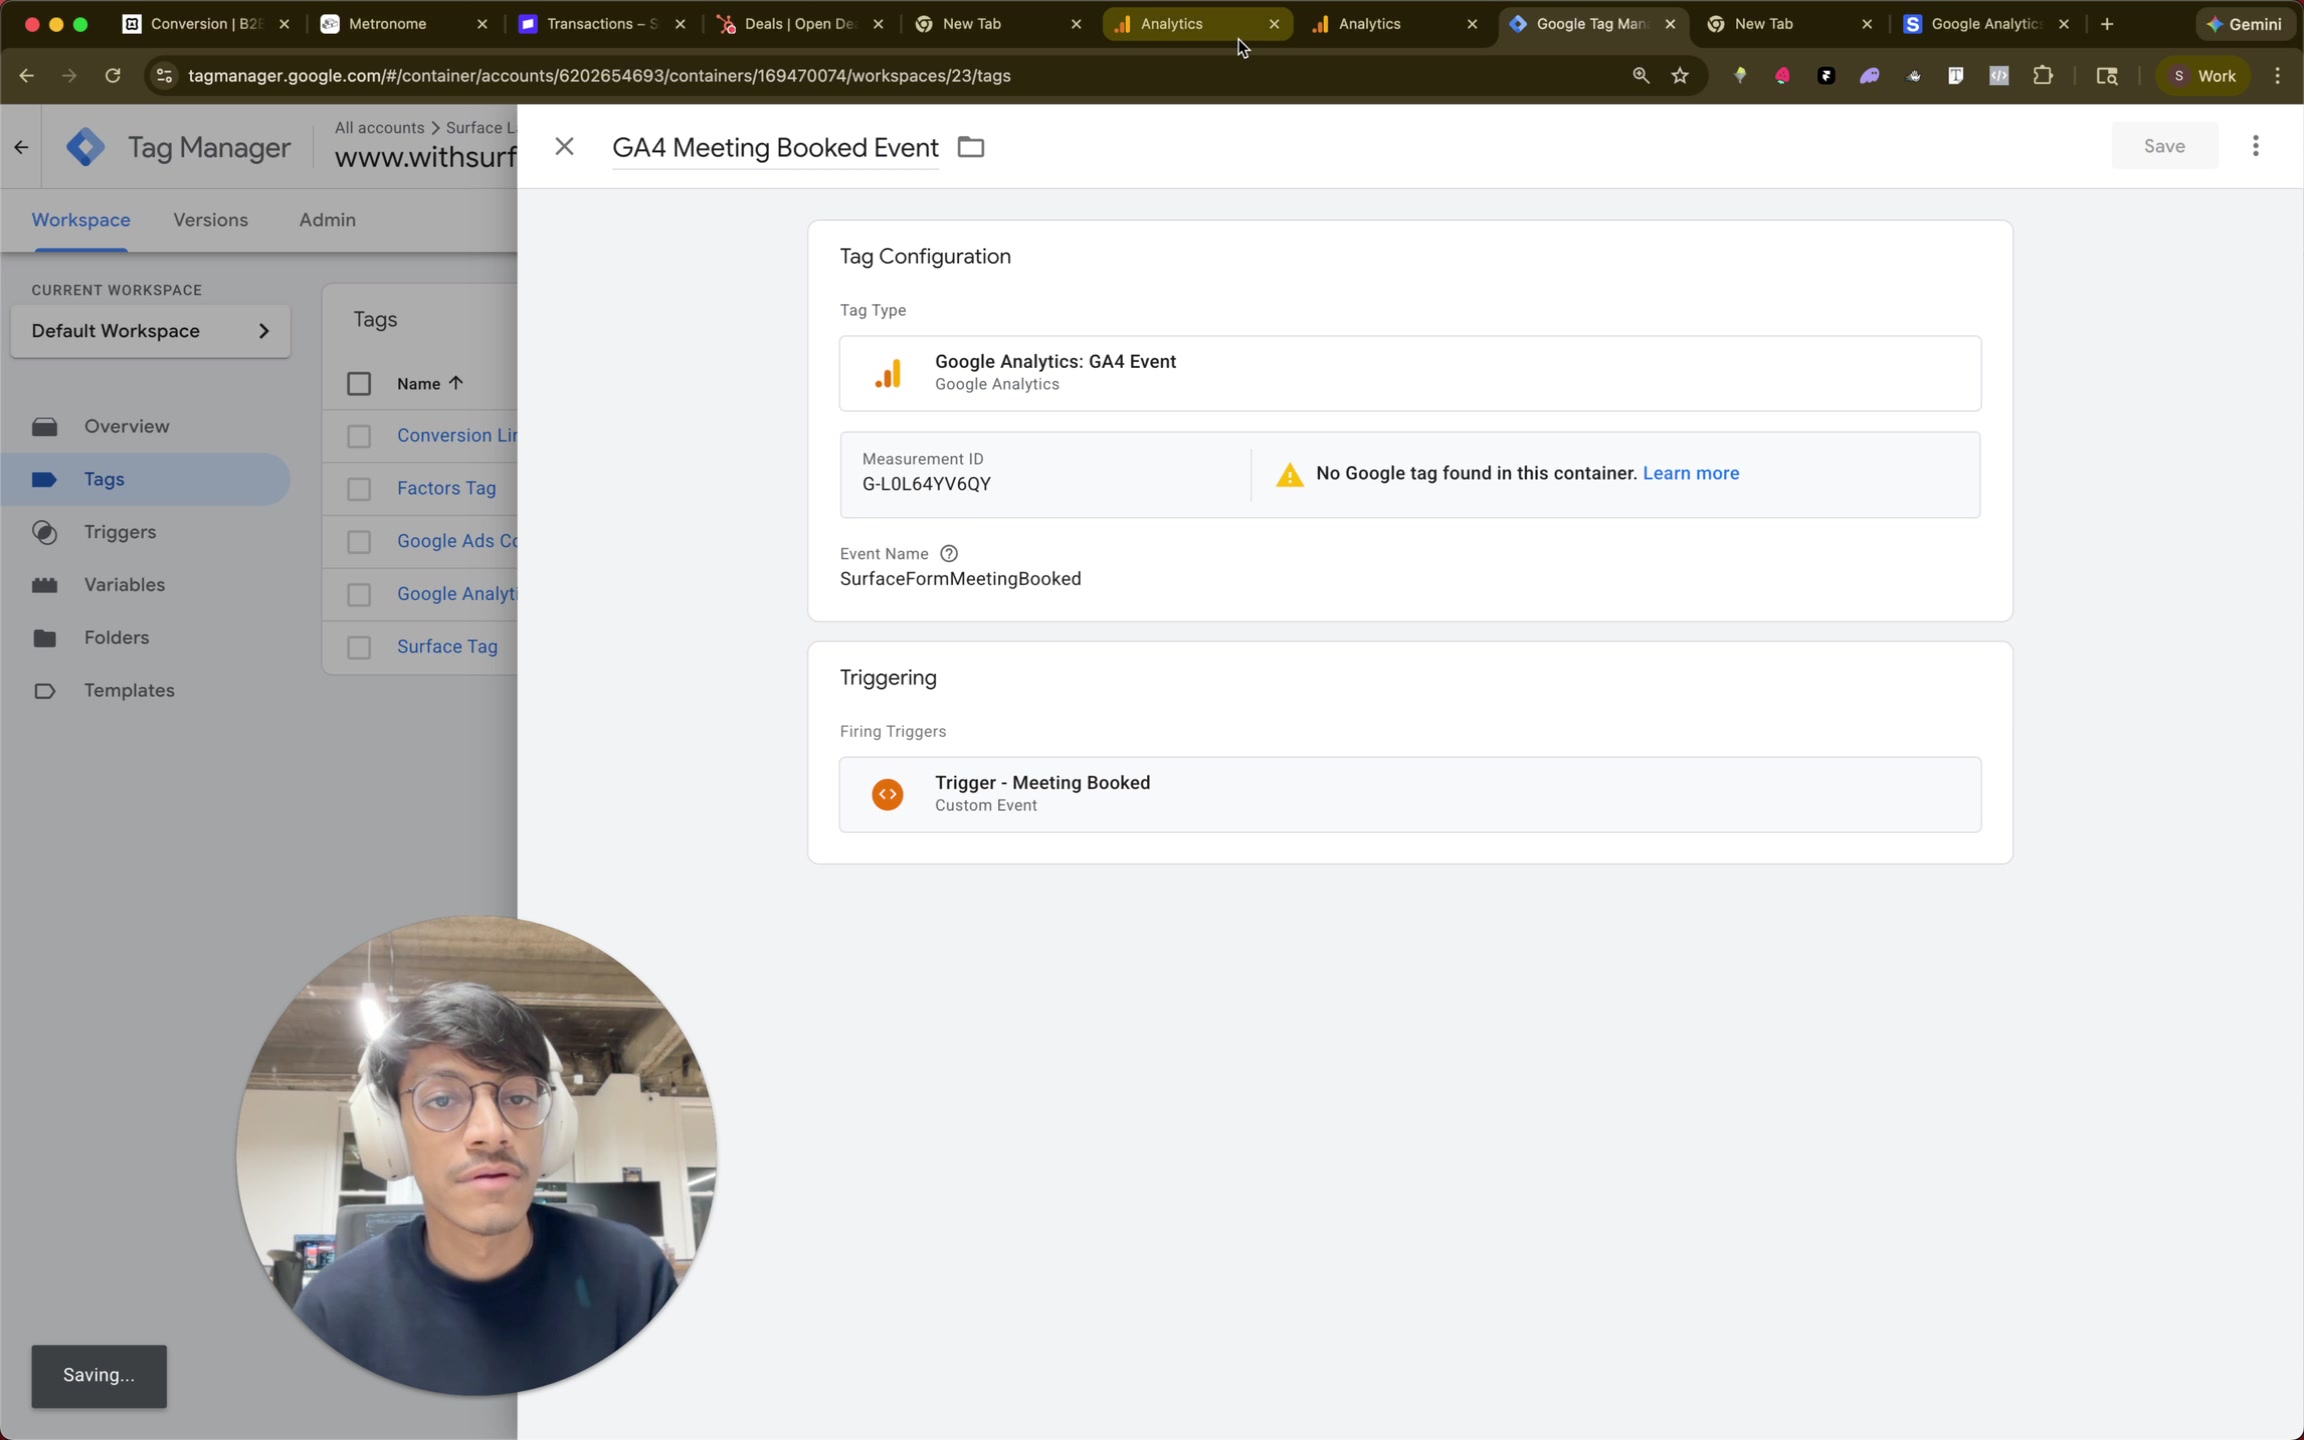The width and height of the screenshot is (2304, 1440).
Task: Switch to the Versions tab
Action: tap(210, 220)
